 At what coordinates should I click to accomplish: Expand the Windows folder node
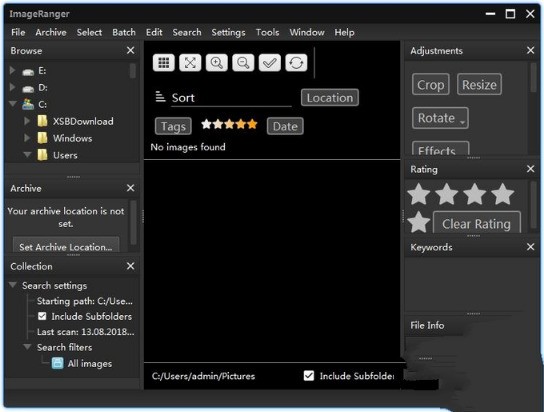coord(27,138)
